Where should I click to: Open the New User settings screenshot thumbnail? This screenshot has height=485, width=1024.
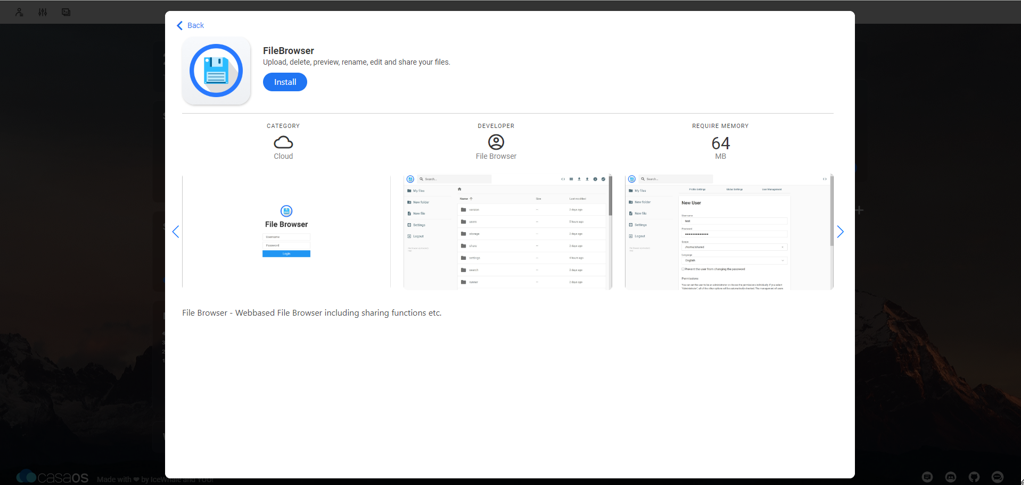(x=729, y=231)
